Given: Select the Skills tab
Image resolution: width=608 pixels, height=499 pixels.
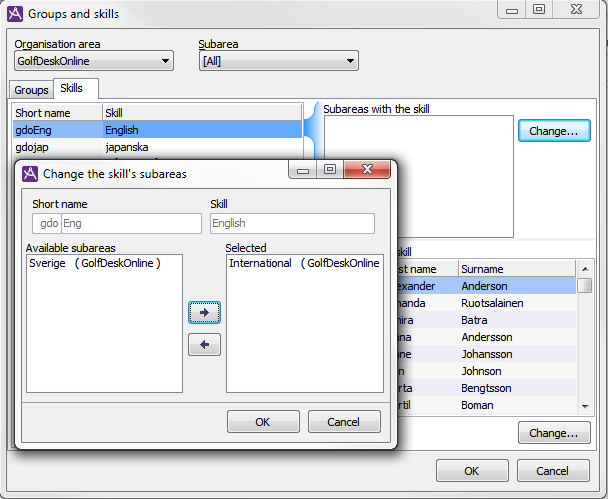Looking at the screenshot, I should [x=71, y=89].
